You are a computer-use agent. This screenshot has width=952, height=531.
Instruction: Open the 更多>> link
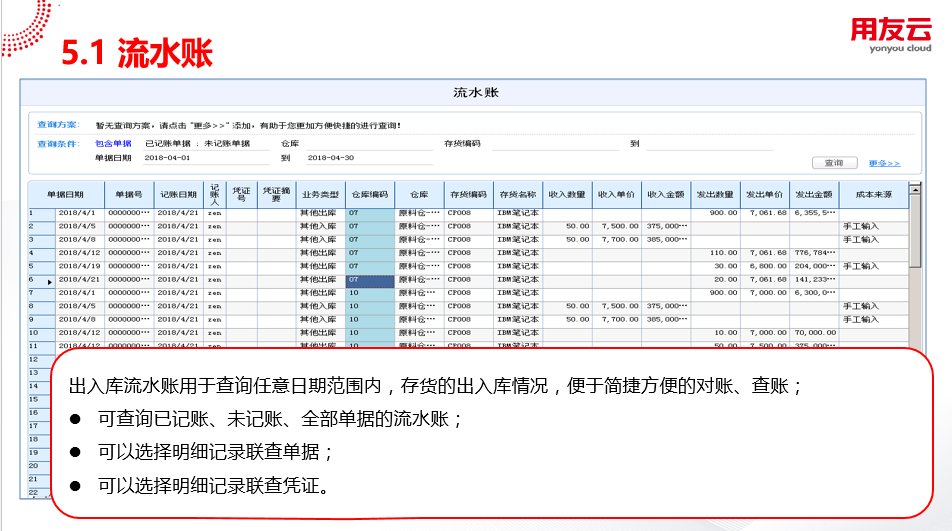(x=883, y=163)
